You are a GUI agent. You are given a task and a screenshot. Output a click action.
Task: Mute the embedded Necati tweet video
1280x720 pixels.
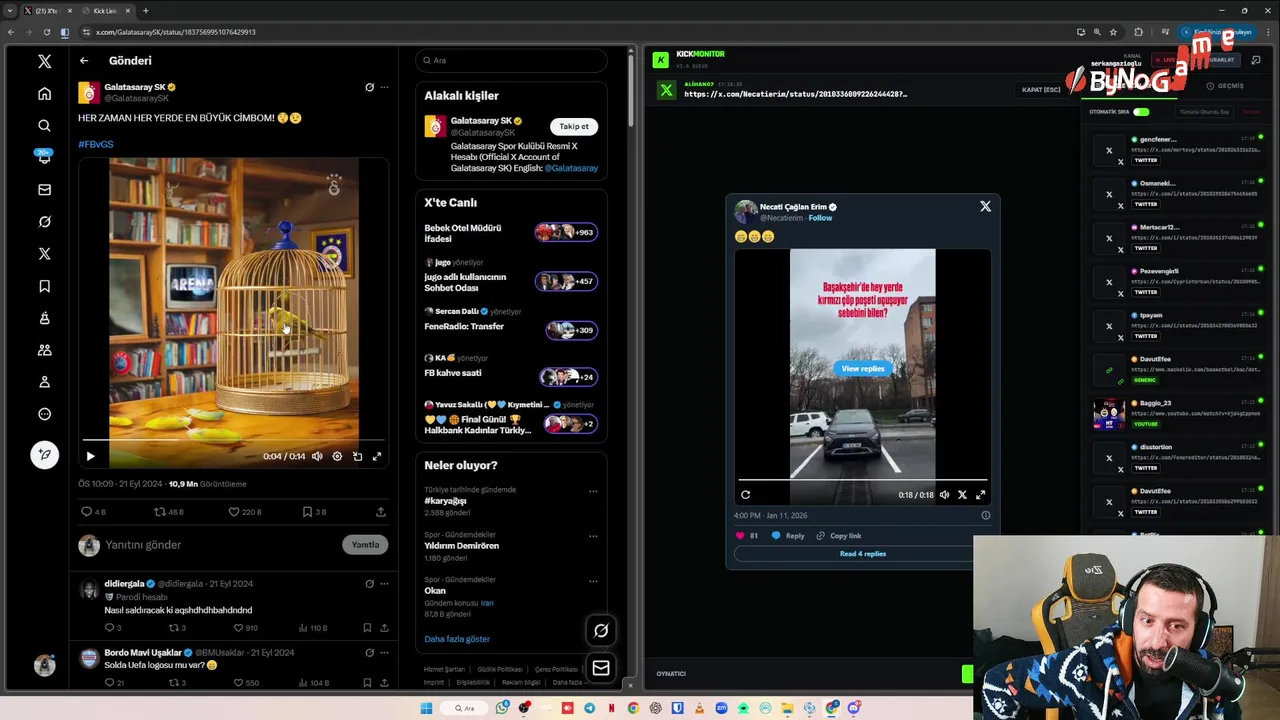944,495
